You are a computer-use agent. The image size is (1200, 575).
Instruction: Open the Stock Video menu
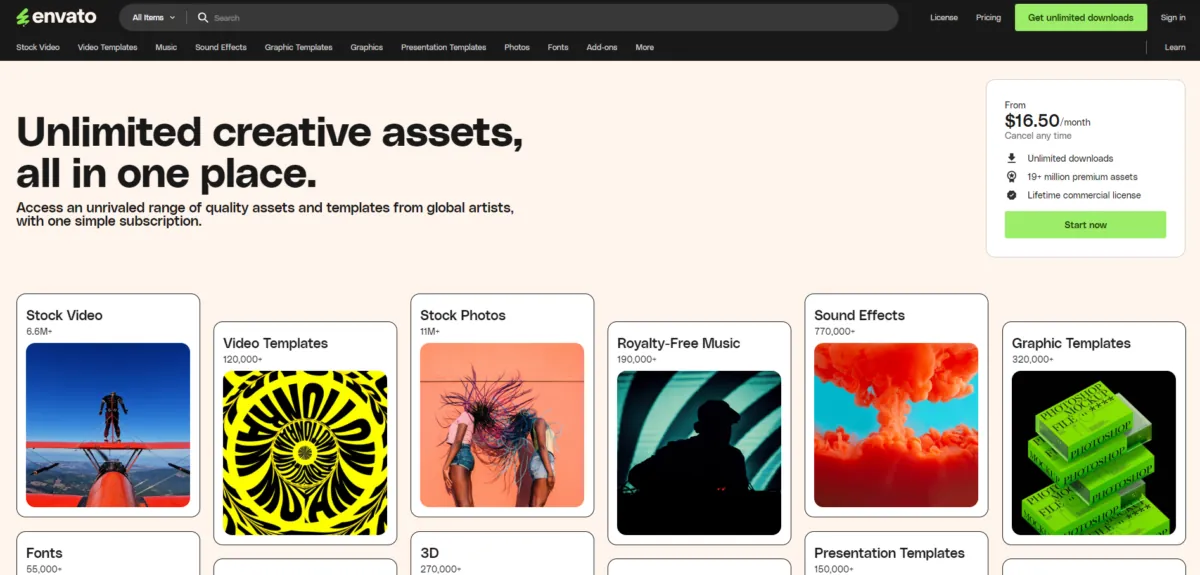tap(38, 47)
